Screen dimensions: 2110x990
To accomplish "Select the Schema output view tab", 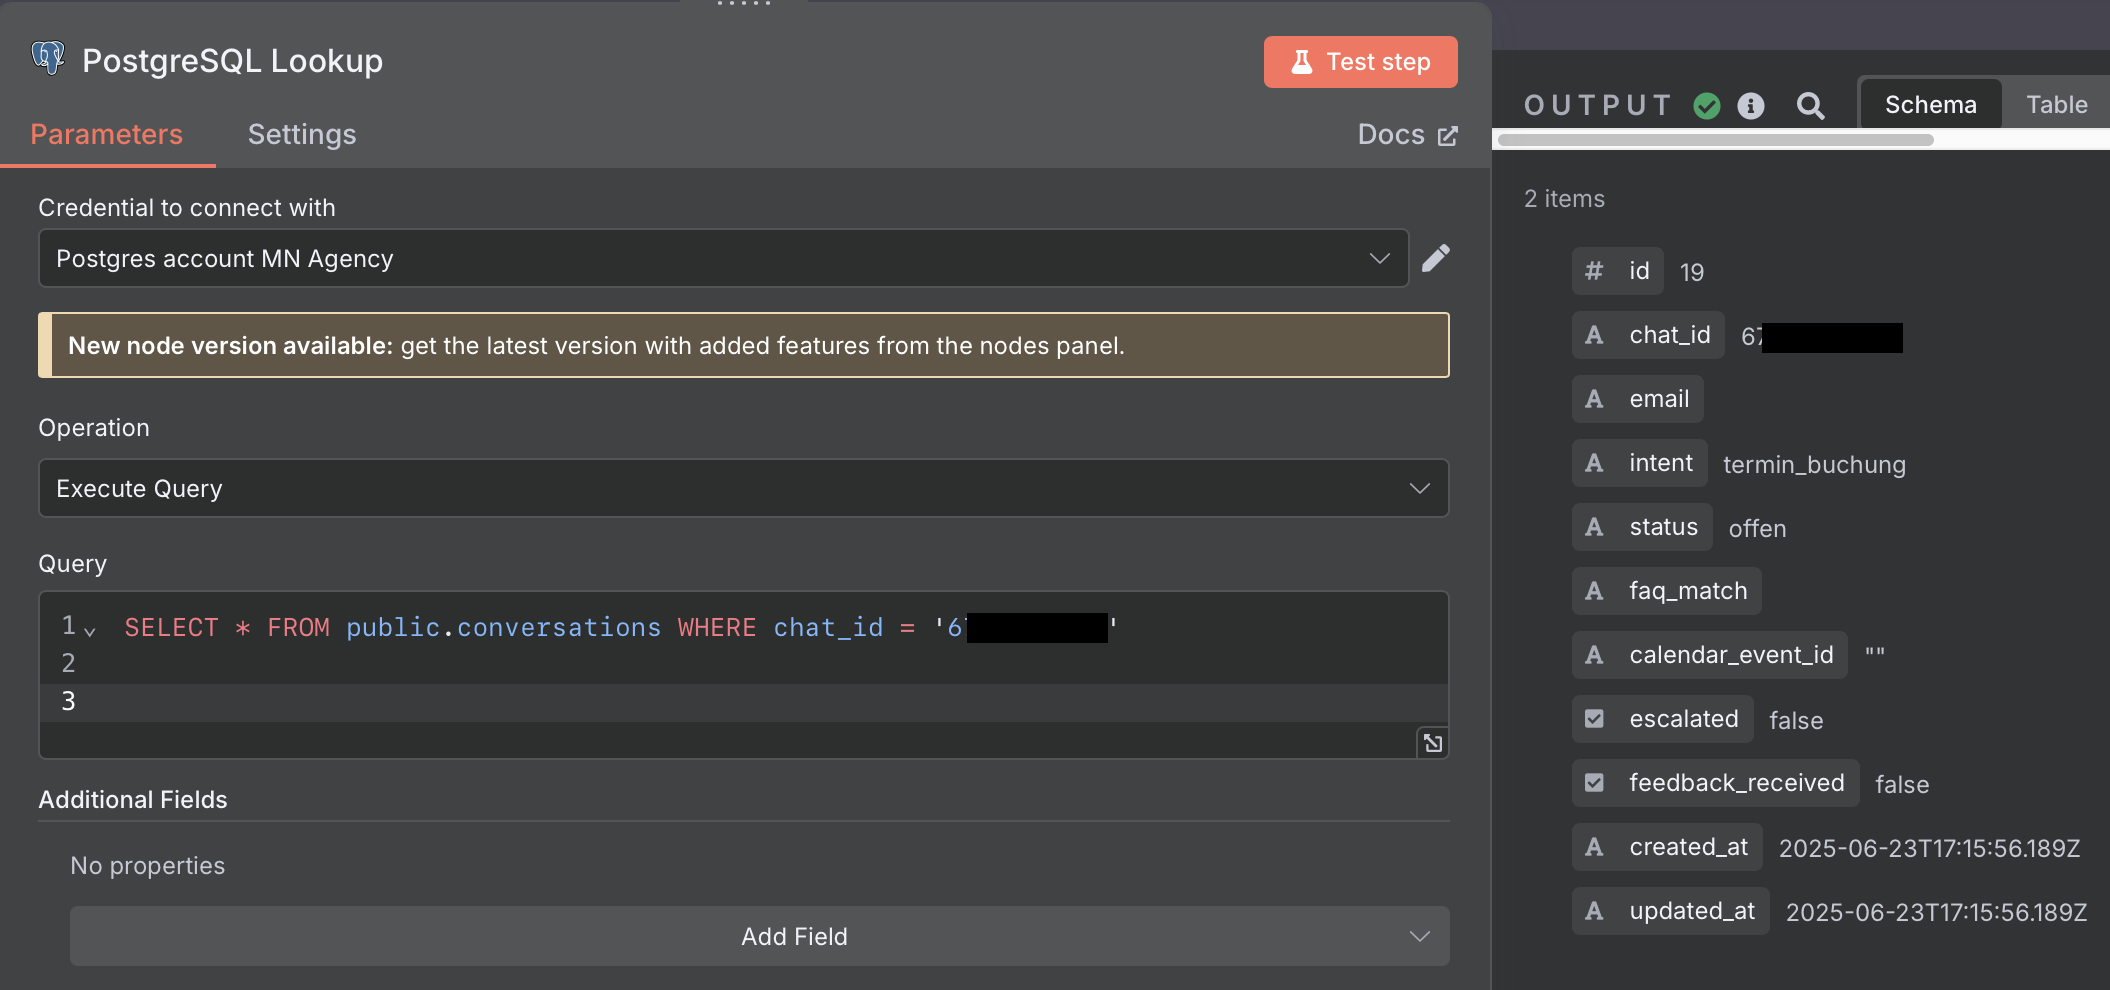I will 1930,104.
